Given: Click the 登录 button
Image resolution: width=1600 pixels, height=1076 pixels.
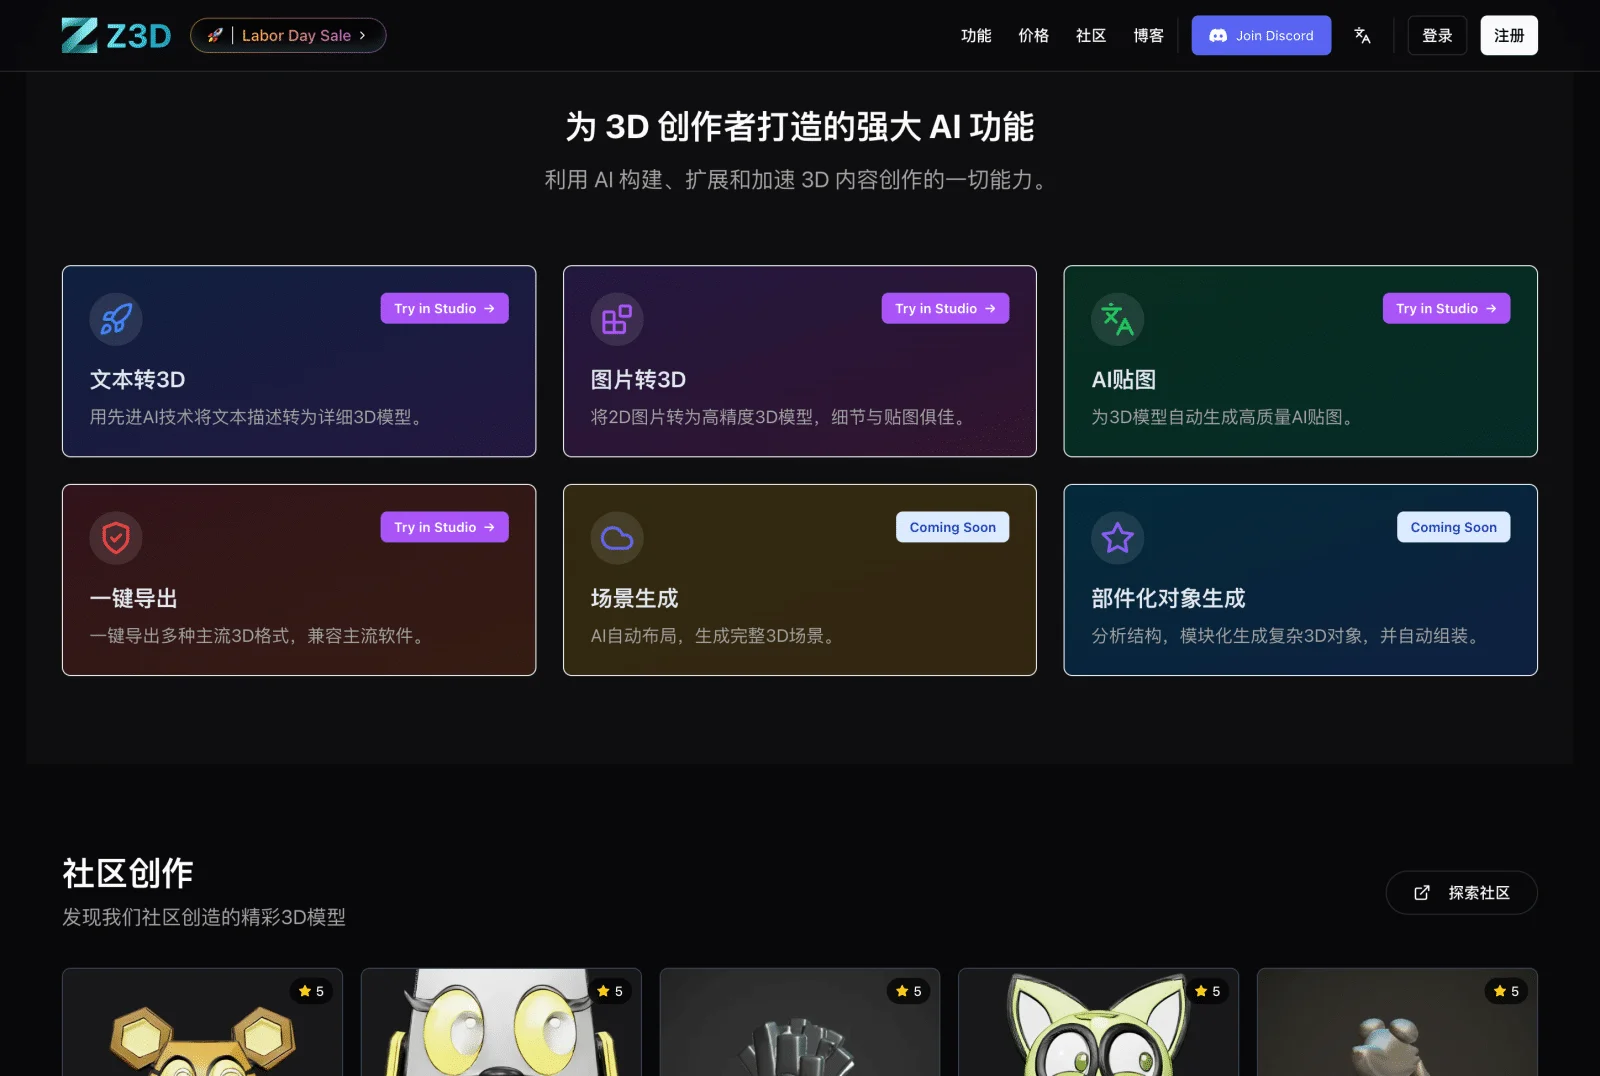Looking at the screenshot, I should click(x=1436, y=34).
